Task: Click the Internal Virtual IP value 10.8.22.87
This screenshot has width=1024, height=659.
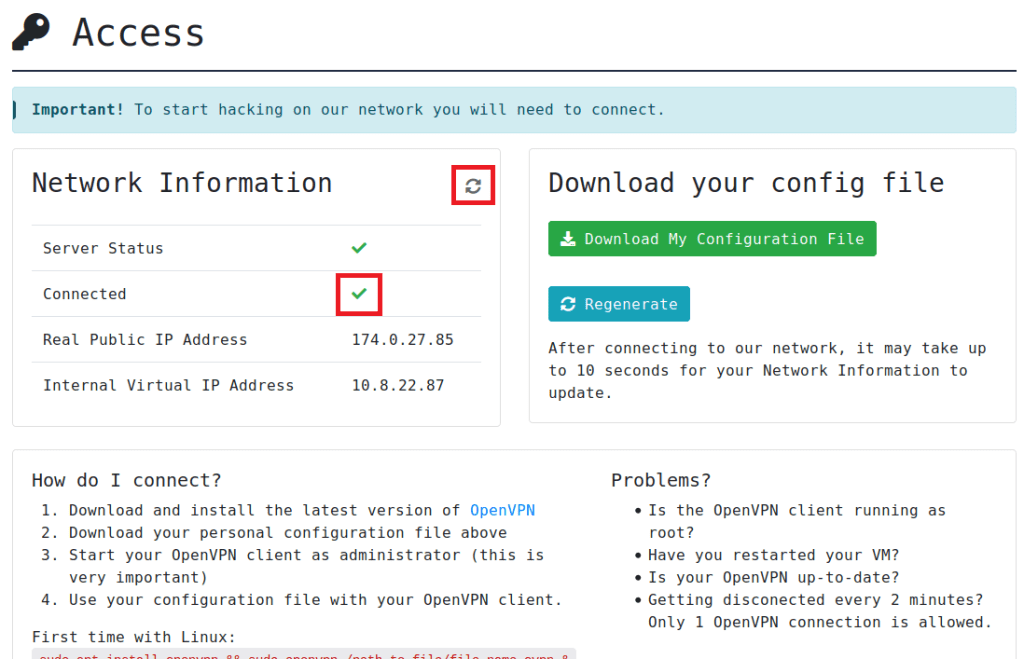Action: tap(397, 385)
